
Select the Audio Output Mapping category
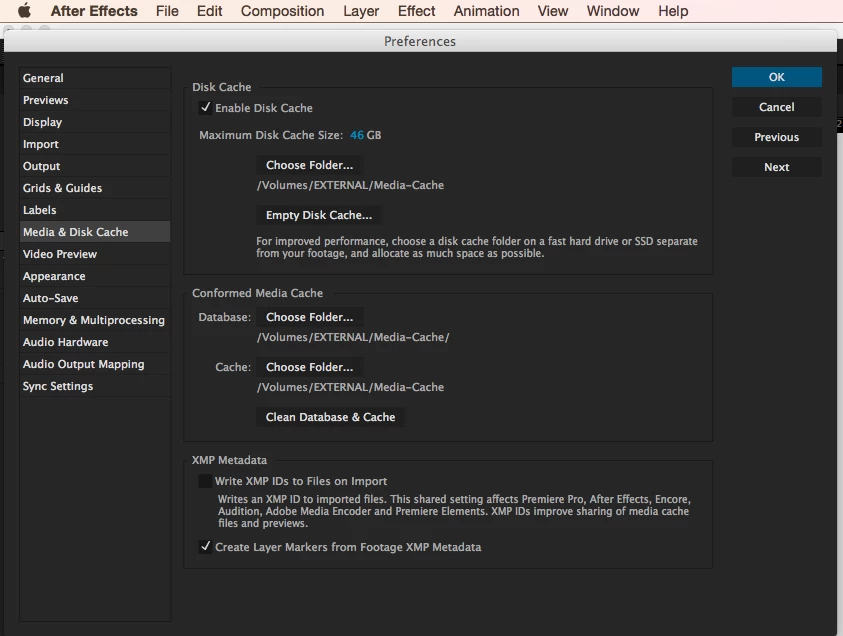coord(95,365)
